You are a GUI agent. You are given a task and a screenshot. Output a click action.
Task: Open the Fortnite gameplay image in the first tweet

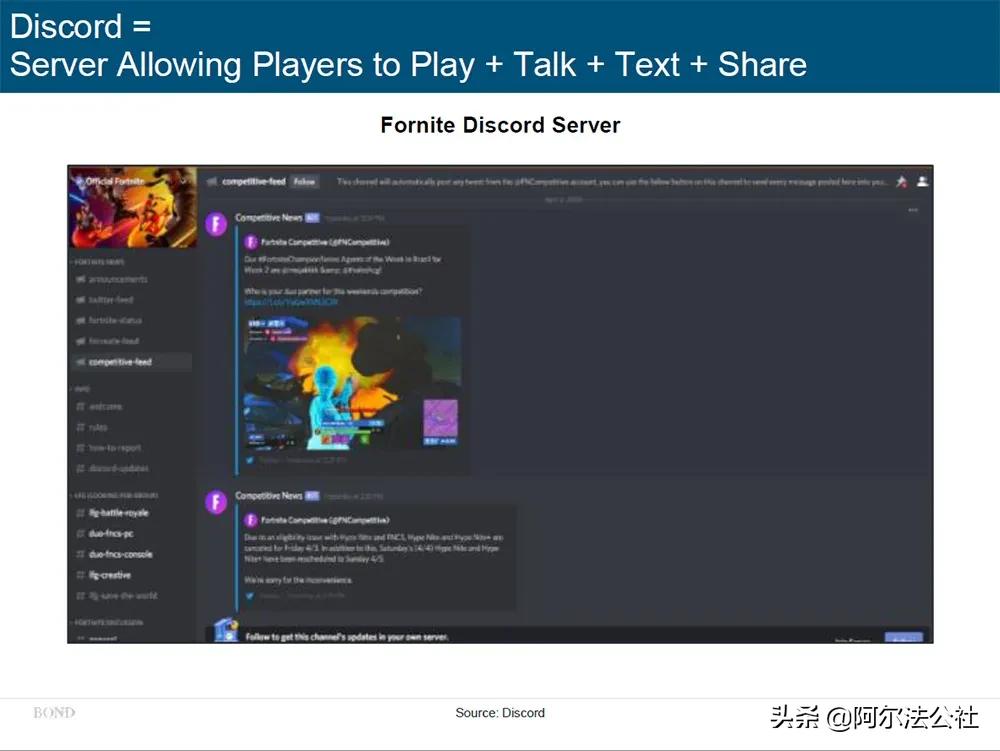click(x=353, y=382)
